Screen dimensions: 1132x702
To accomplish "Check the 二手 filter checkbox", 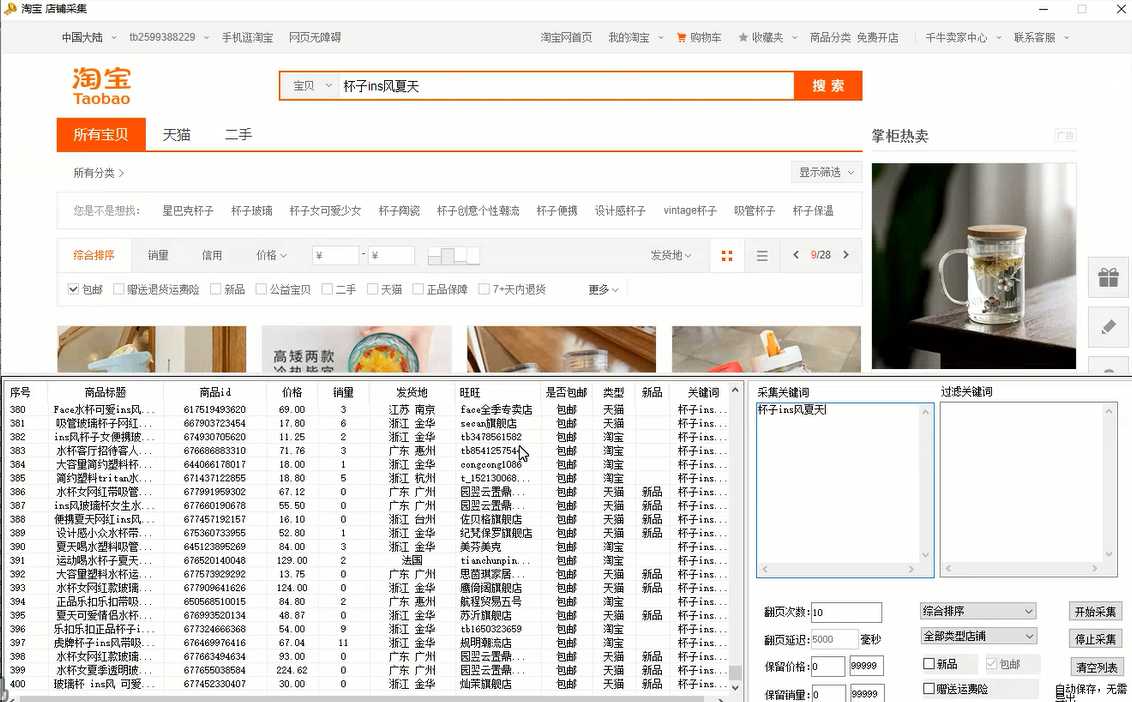I will click(326, 289).
